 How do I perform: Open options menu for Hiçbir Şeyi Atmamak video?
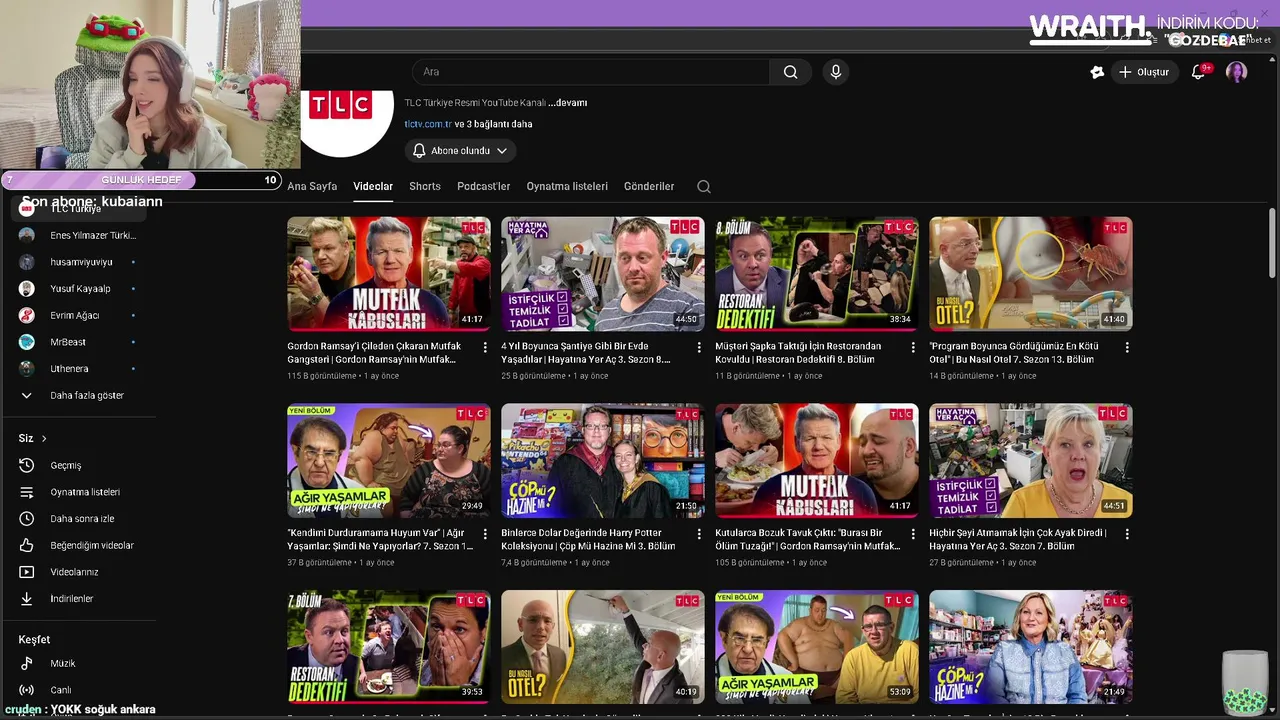(1127, 534)
